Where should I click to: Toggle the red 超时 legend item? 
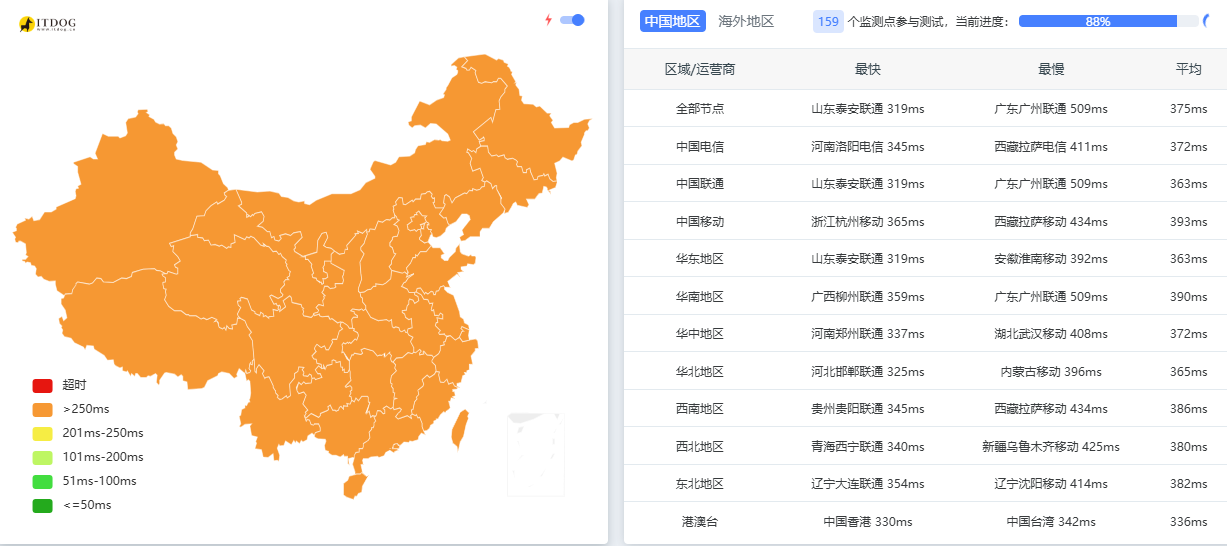(x=42, y=385)
